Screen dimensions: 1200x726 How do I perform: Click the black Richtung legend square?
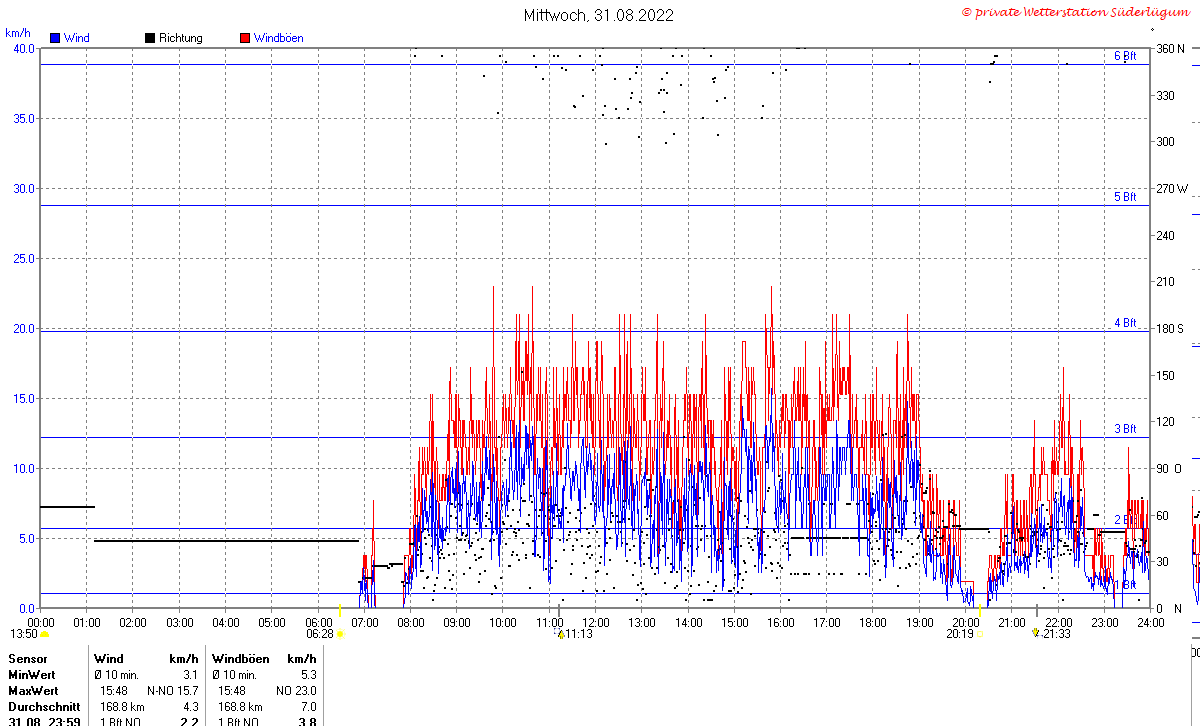click(x=150, y=38)
